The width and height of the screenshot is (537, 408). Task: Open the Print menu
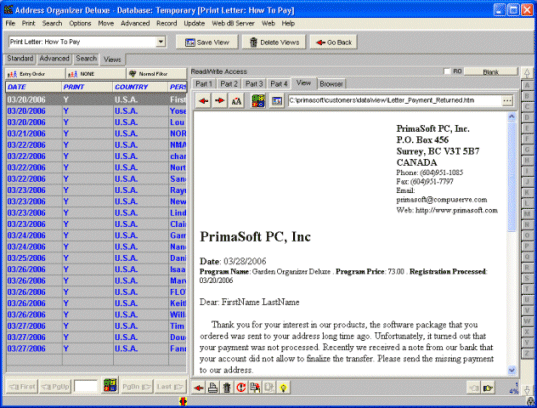pyautogui.click(x=28, y=23)
